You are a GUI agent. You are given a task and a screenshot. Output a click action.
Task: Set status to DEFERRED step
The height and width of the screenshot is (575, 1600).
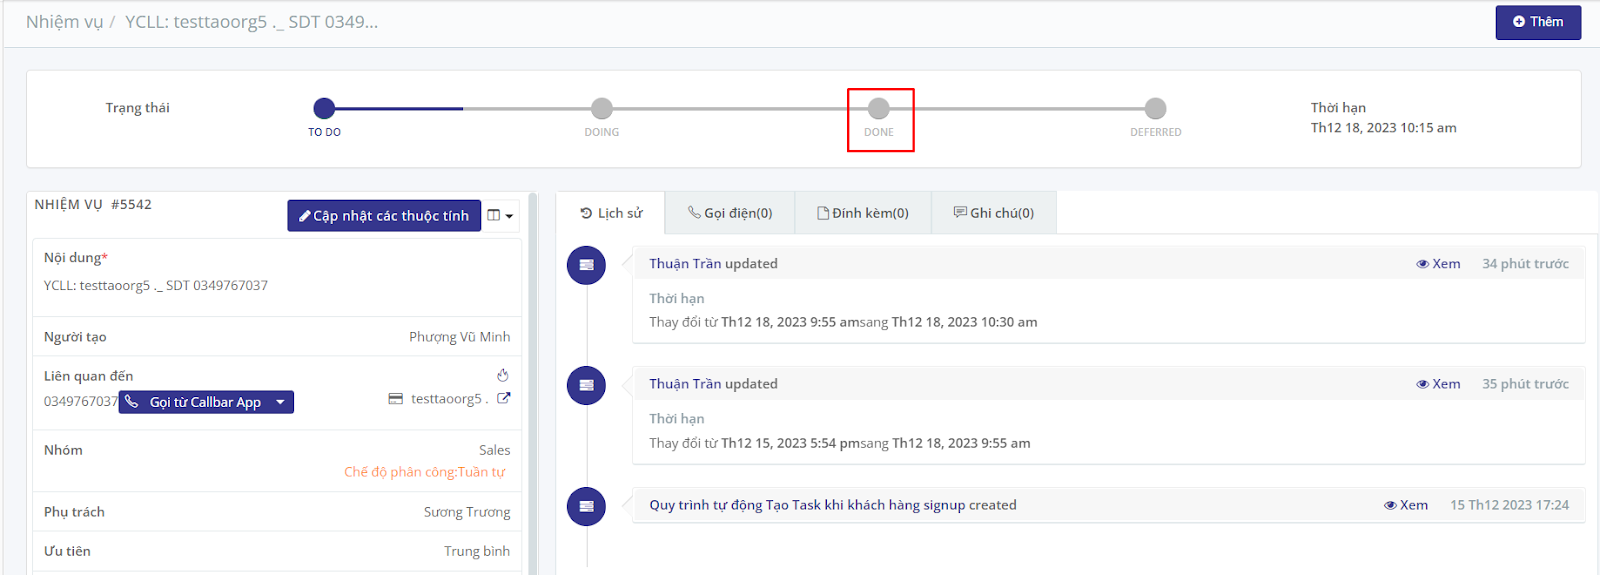(x=1156, y=108)
